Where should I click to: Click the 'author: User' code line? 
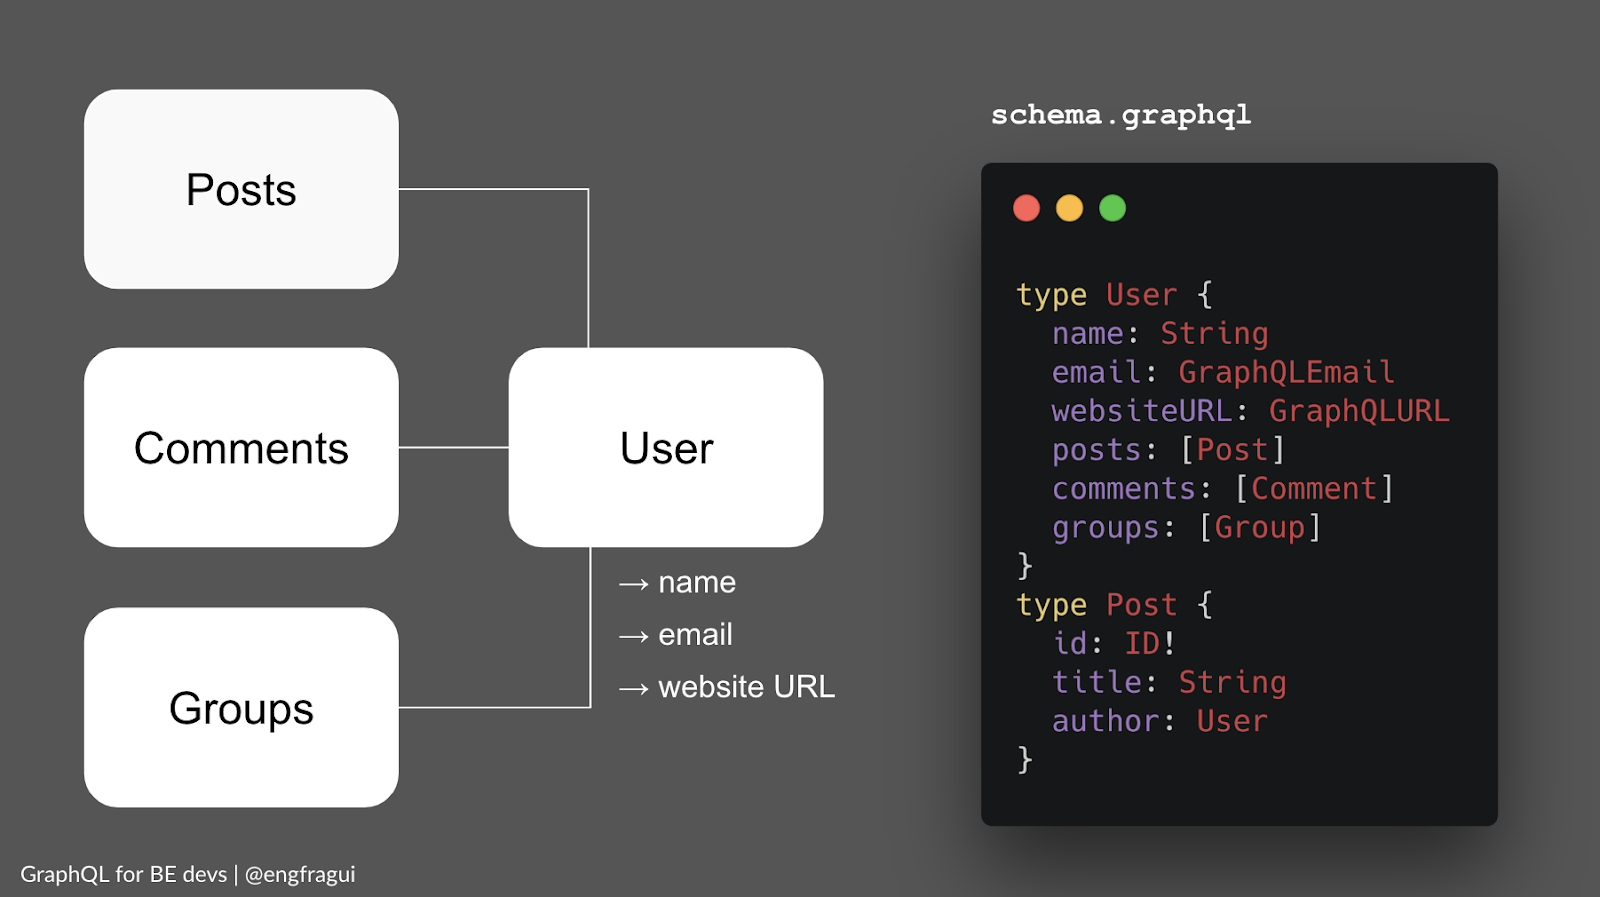(1159, 721)
